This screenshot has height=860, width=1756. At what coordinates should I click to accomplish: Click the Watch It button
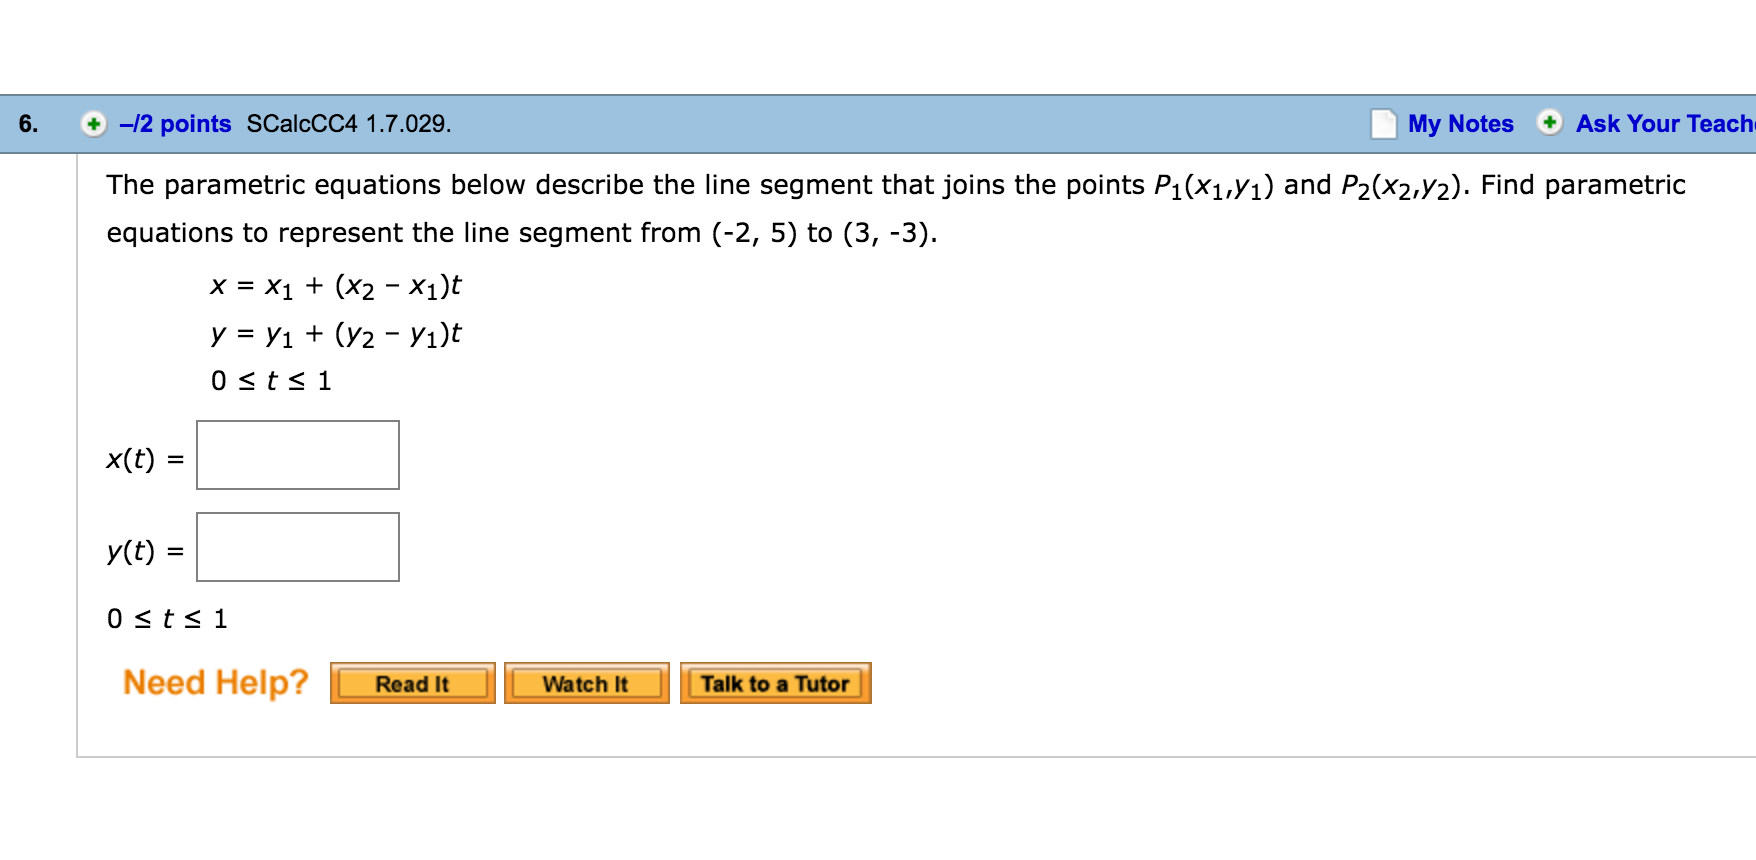(586, 683)
